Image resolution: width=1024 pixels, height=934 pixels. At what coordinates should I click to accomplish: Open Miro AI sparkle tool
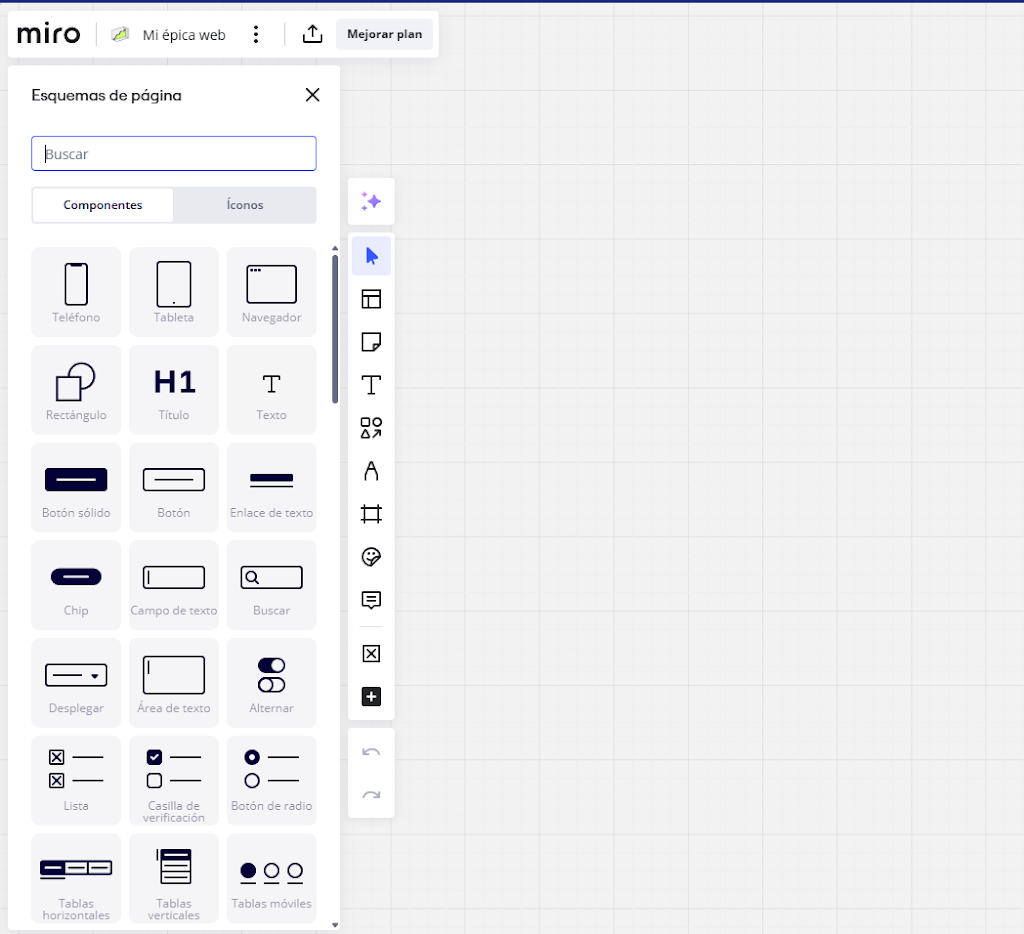coord(371,202)
